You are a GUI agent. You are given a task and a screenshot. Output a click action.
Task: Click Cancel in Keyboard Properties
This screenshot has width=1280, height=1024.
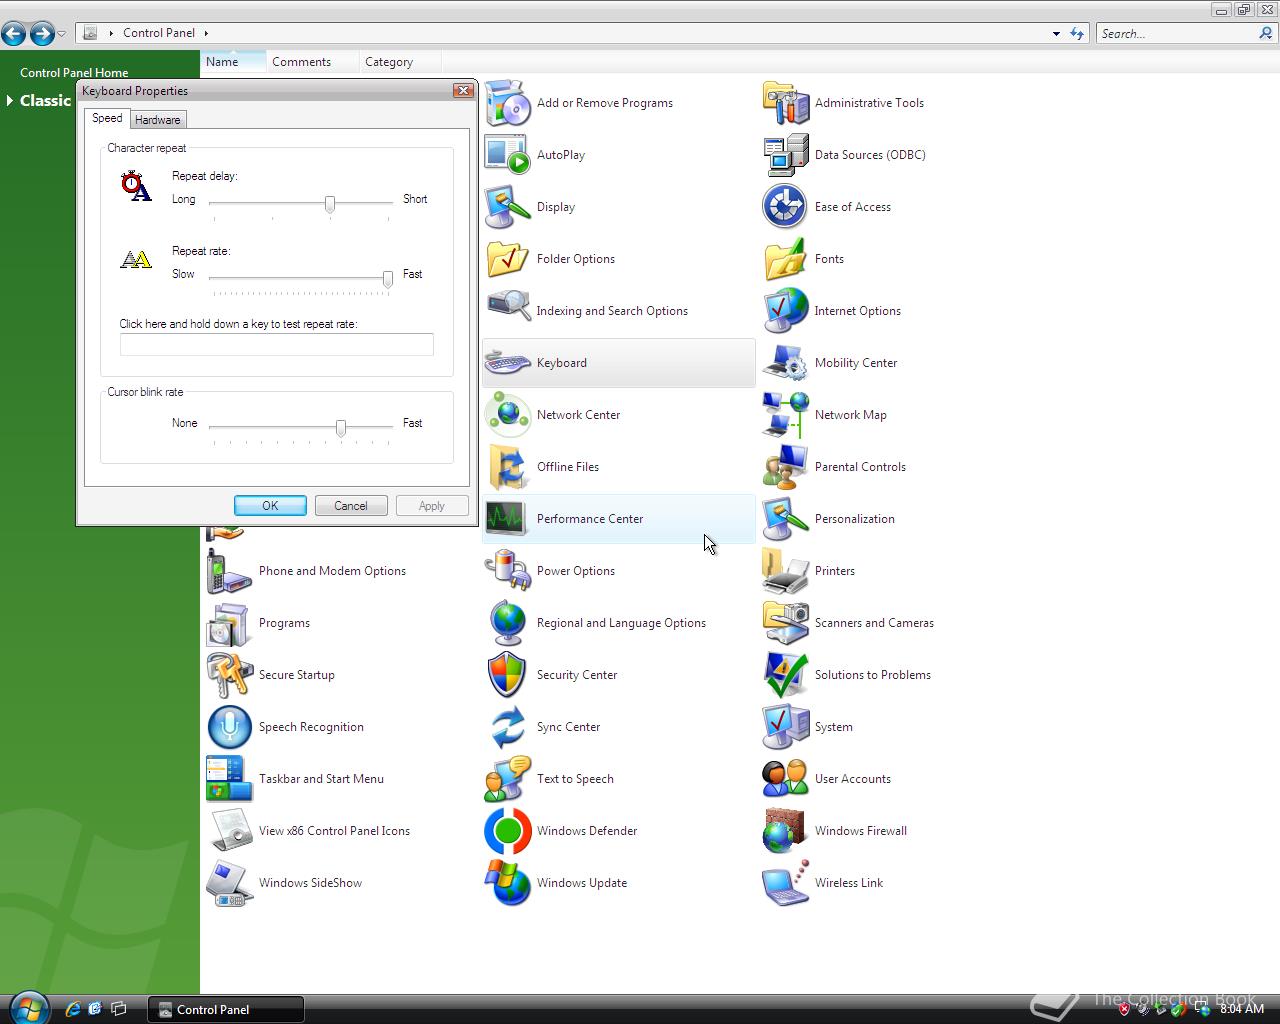[351, 506]
